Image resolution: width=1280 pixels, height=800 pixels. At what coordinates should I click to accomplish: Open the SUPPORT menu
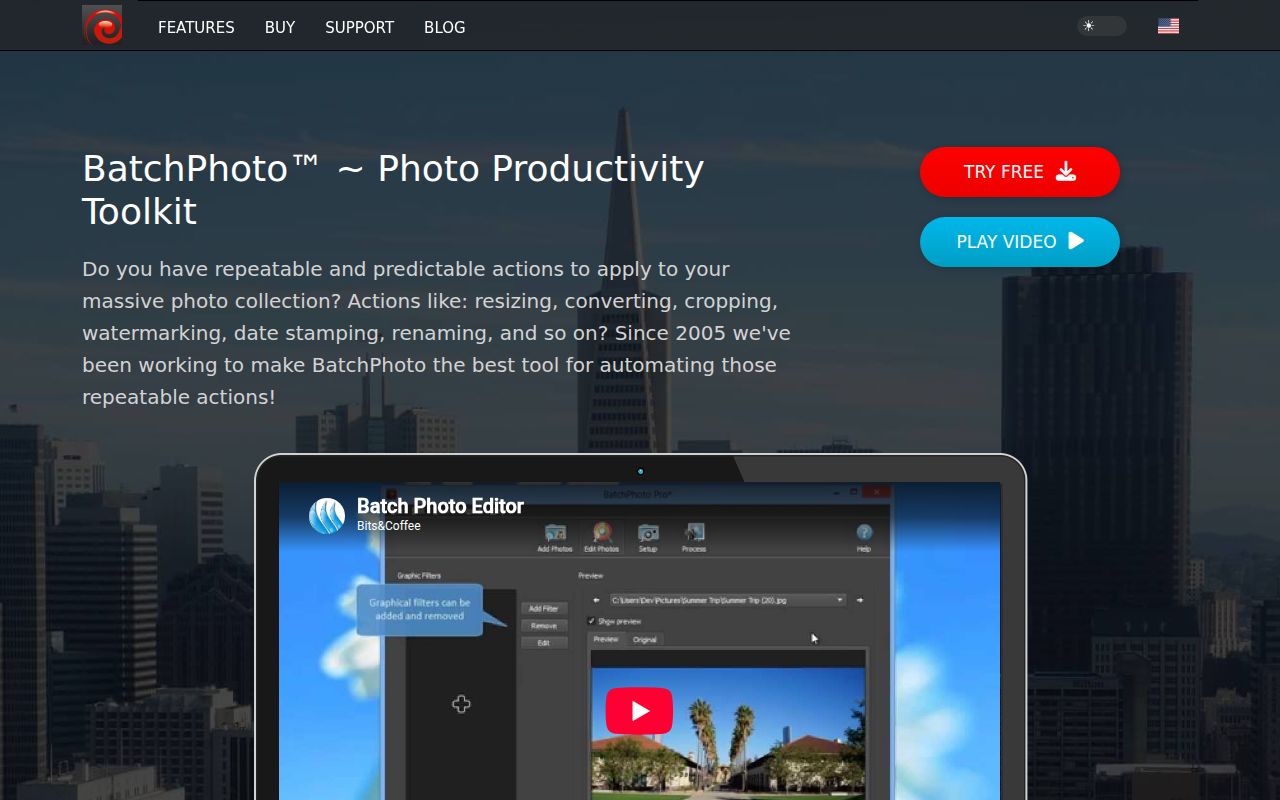(359, 27)
